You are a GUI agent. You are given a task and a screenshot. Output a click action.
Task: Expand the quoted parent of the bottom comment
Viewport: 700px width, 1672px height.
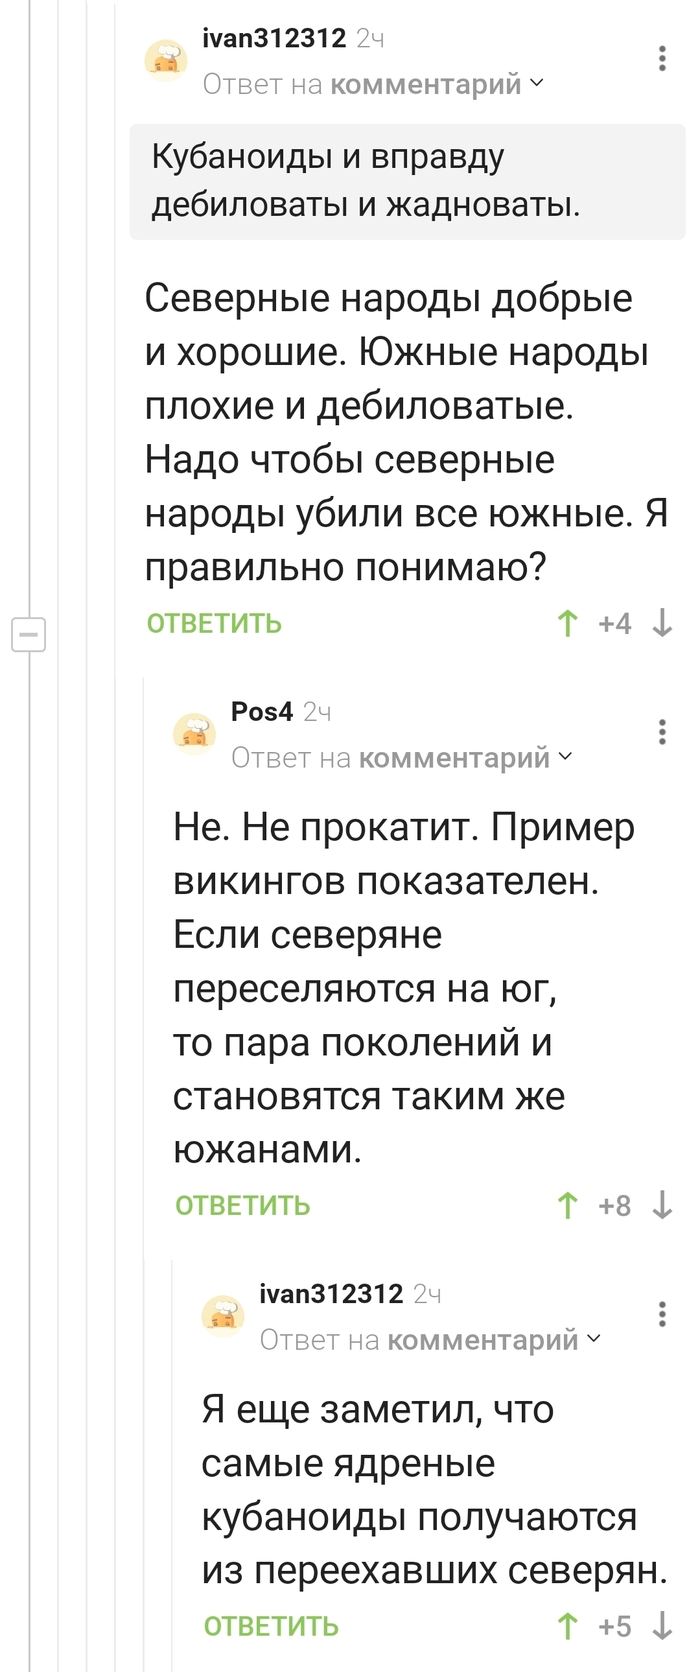click(x=595, y=1340)
